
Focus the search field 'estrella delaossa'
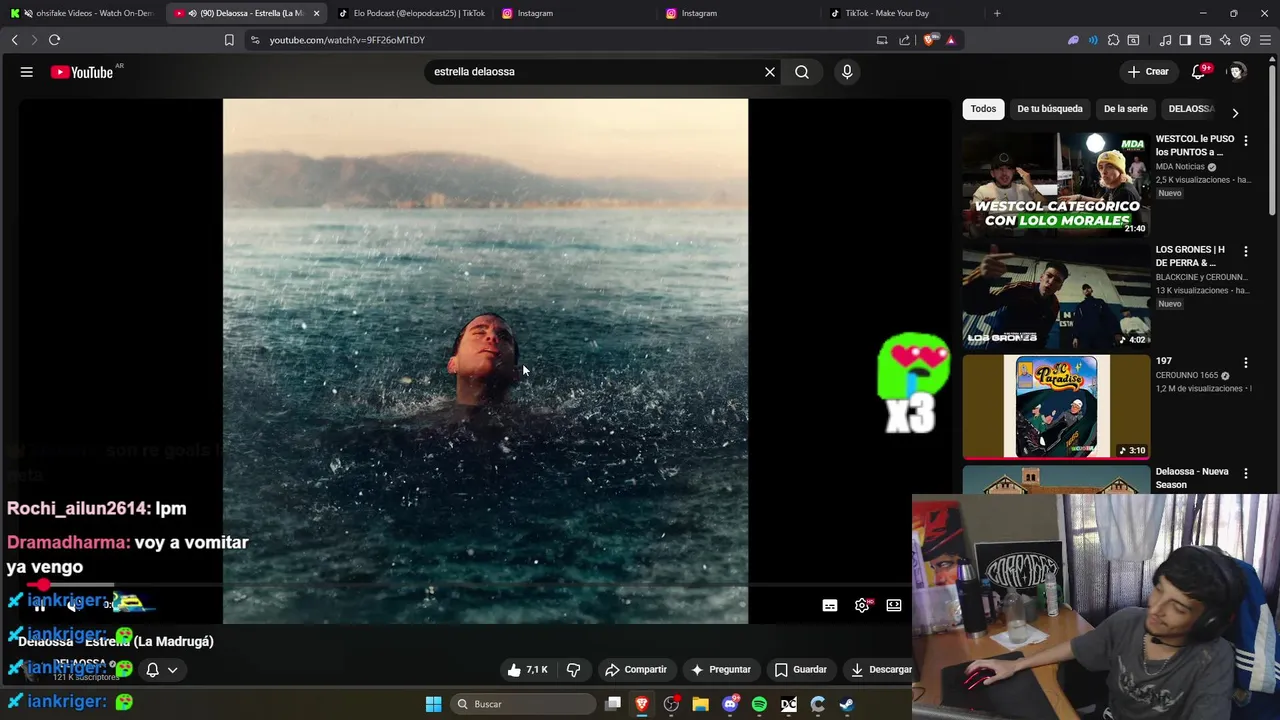point(595,72)
